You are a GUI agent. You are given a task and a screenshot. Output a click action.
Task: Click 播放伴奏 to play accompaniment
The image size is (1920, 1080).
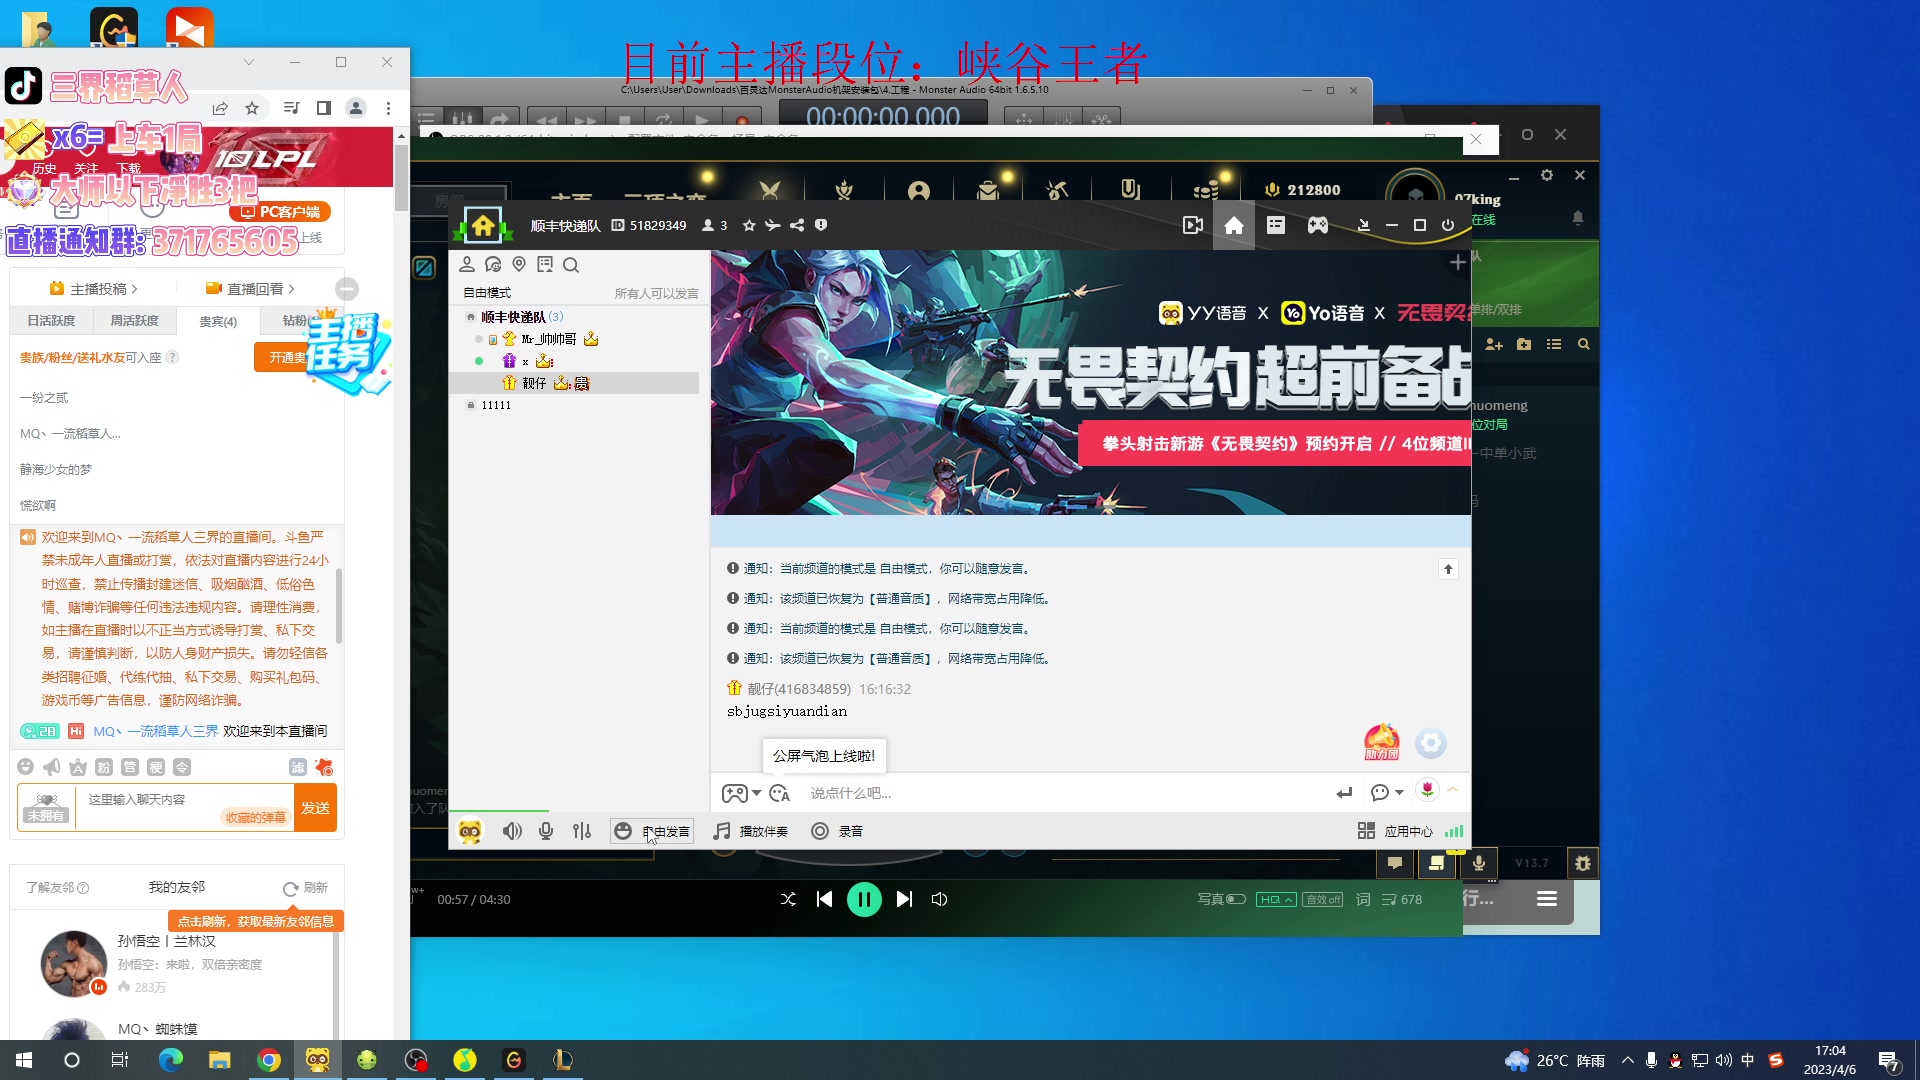(751, 831)
